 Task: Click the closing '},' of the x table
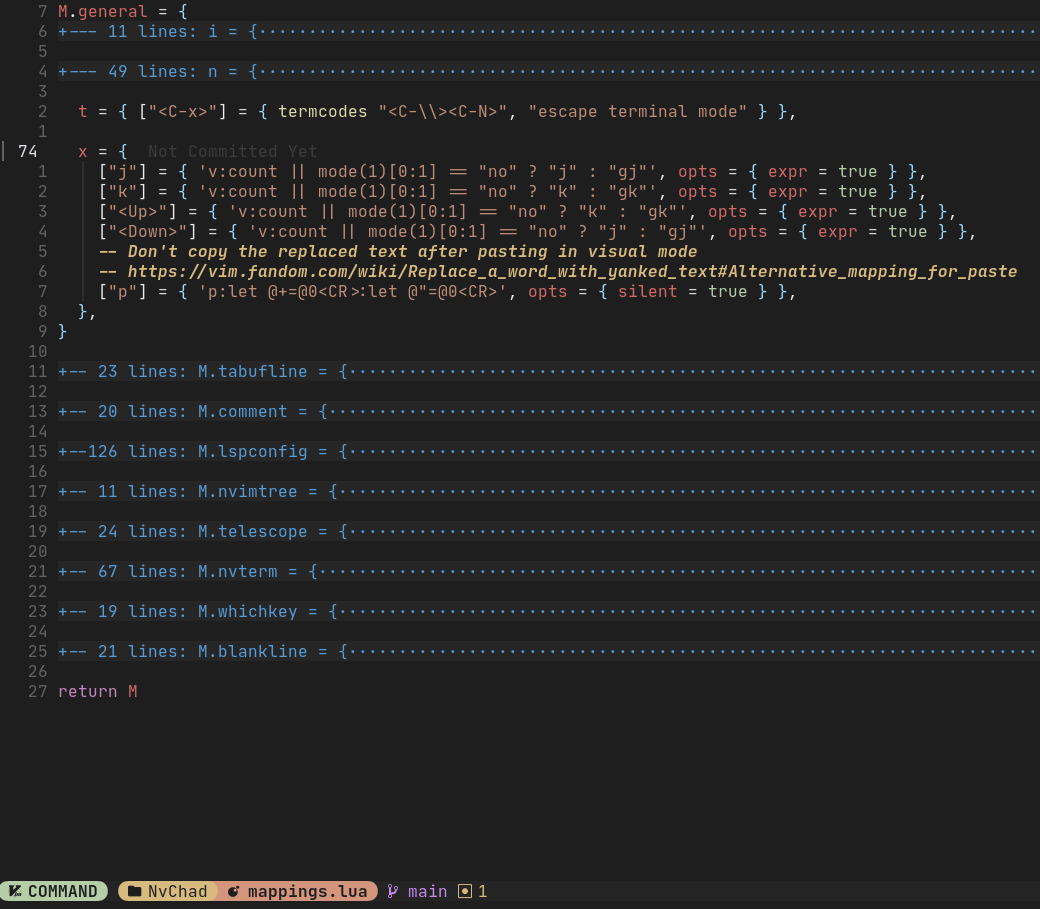coord(88,311)
